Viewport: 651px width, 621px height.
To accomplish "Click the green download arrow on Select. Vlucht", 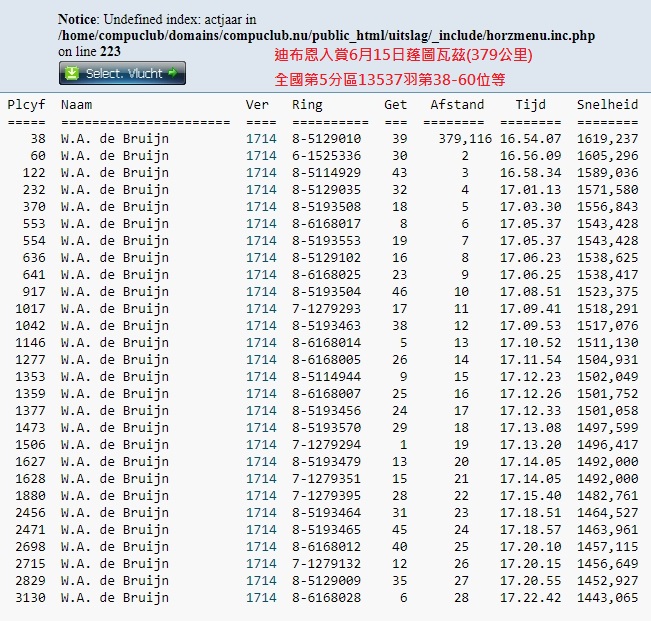I will tap(72, 73).
